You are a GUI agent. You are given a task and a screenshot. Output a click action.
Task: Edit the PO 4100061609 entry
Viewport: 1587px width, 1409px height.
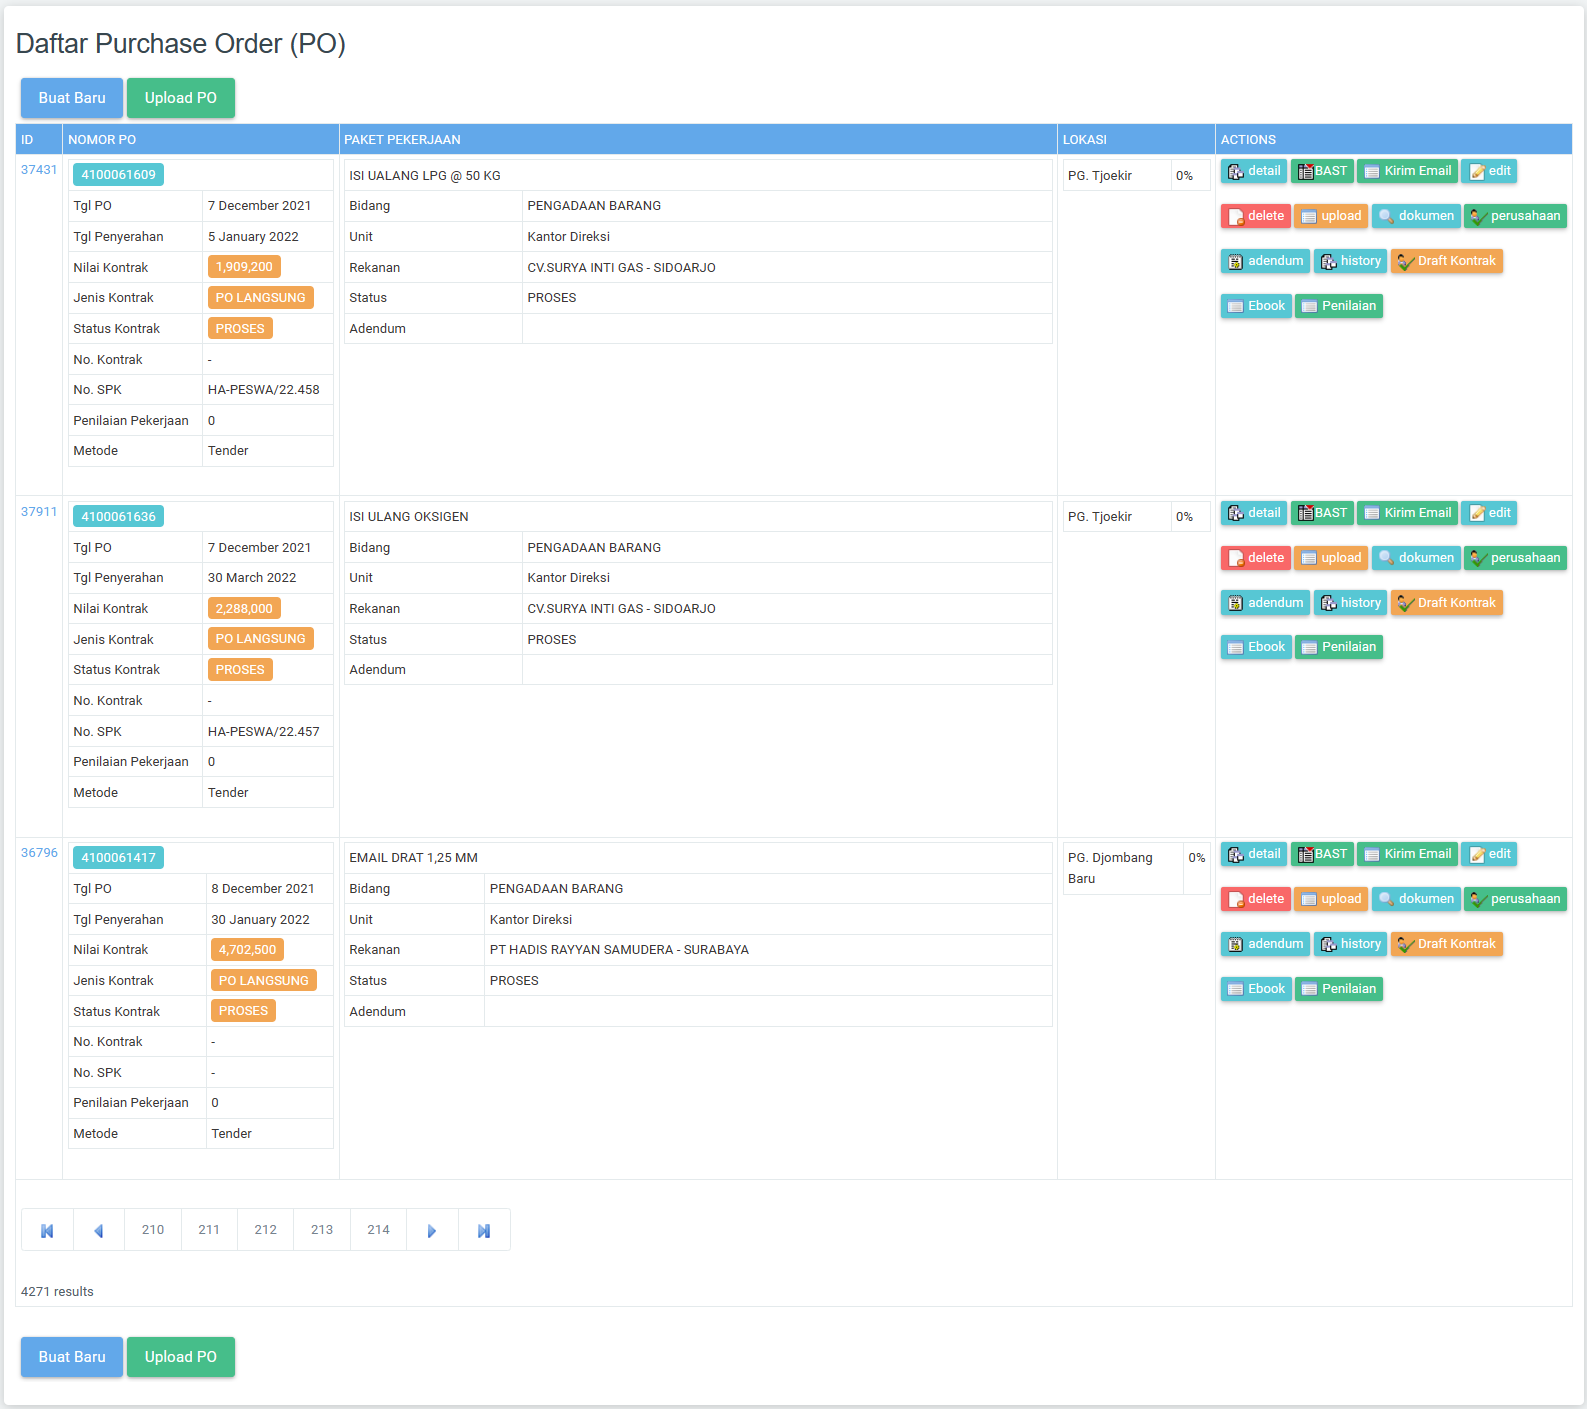tap(1489, 171)
